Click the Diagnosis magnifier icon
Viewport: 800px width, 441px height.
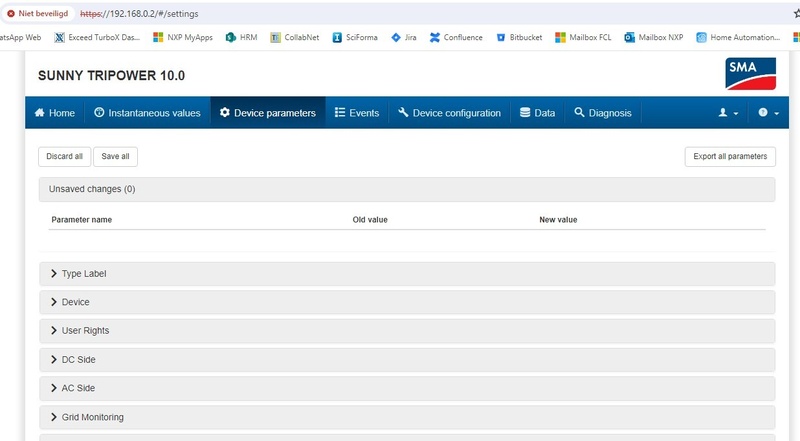click(579, 112)
